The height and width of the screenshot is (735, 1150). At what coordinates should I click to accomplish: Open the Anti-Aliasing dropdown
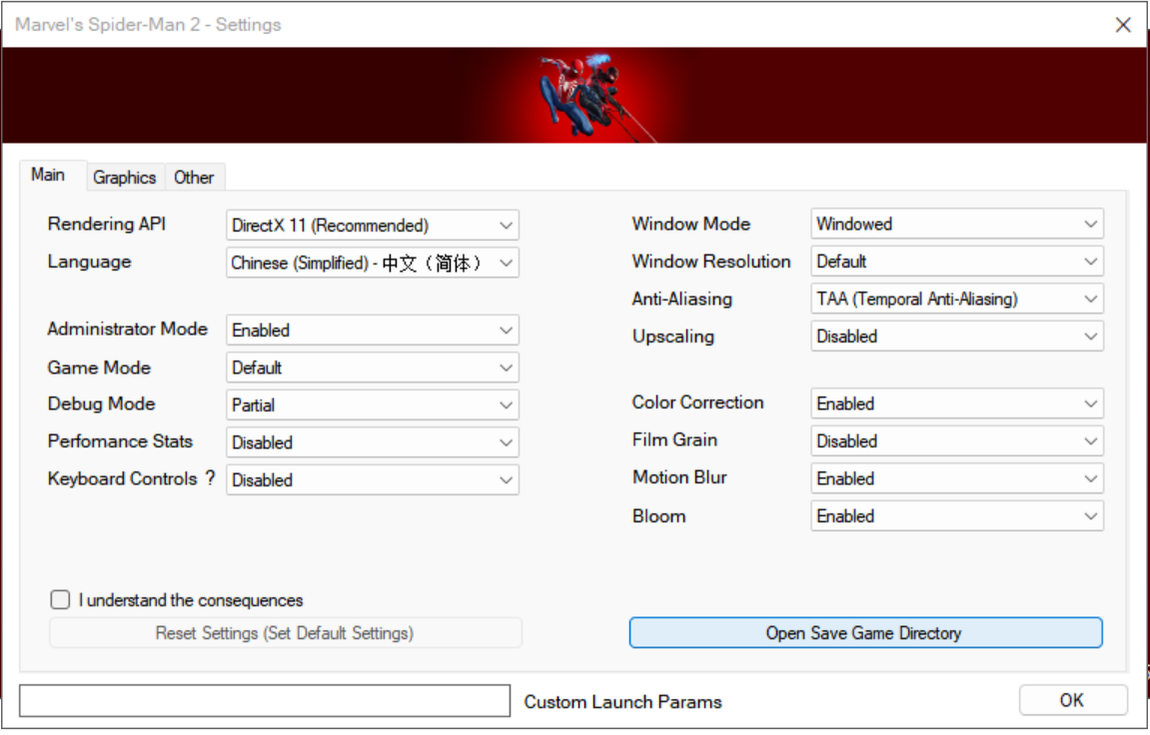(957, 299)
